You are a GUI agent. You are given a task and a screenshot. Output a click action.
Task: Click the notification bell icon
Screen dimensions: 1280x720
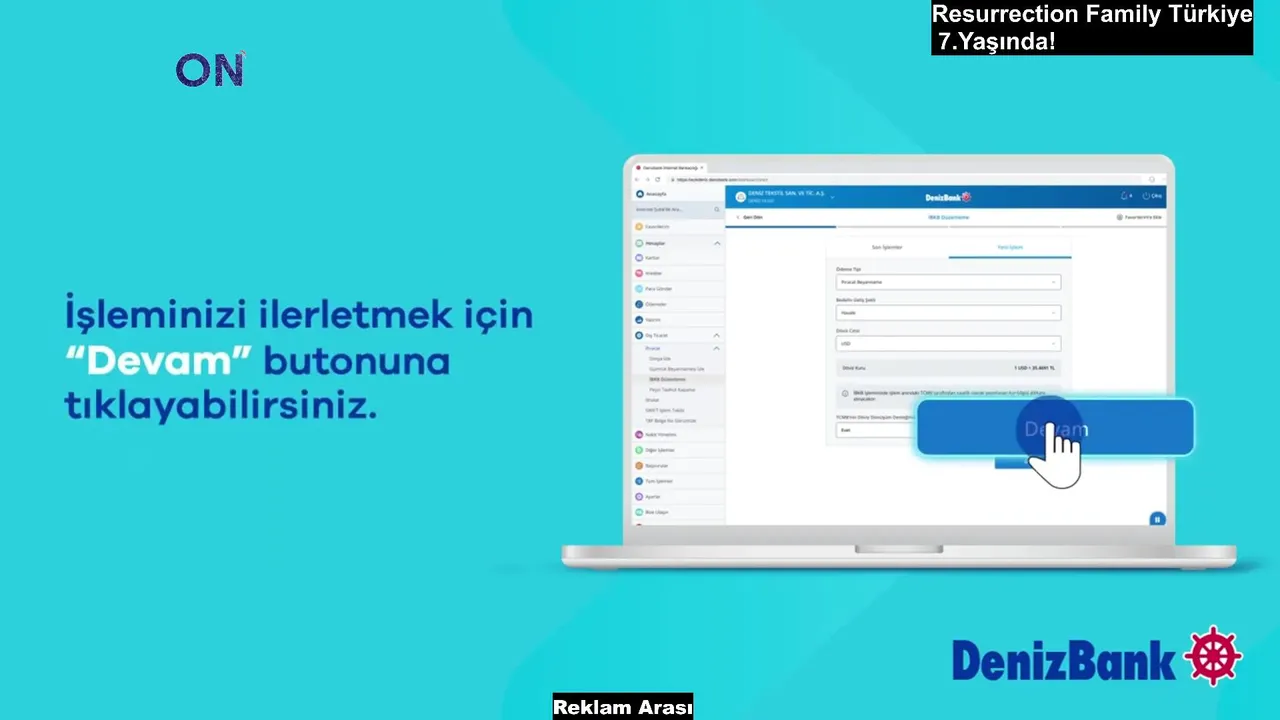(1124, 196)
